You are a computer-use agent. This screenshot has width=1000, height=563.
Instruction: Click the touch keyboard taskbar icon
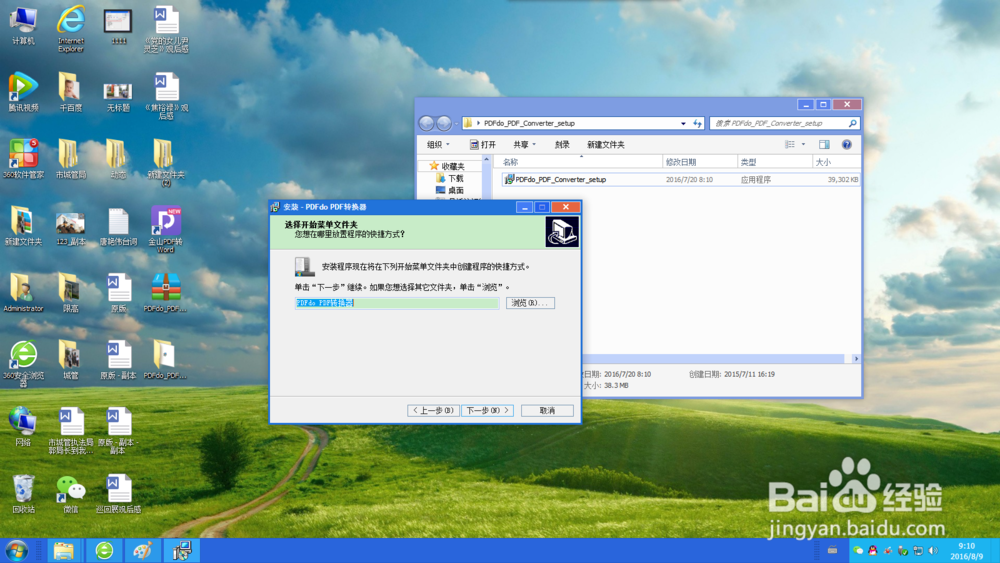click(832, 550)
